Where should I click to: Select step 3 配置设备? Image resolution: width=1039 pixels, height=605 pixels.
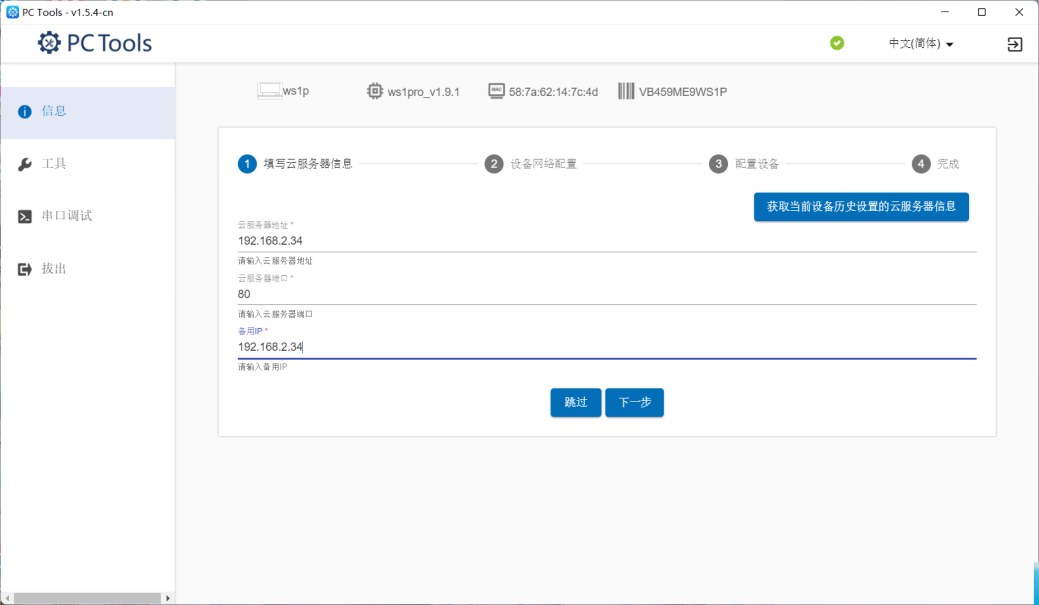pyautogui.click(x=743, y=164)
